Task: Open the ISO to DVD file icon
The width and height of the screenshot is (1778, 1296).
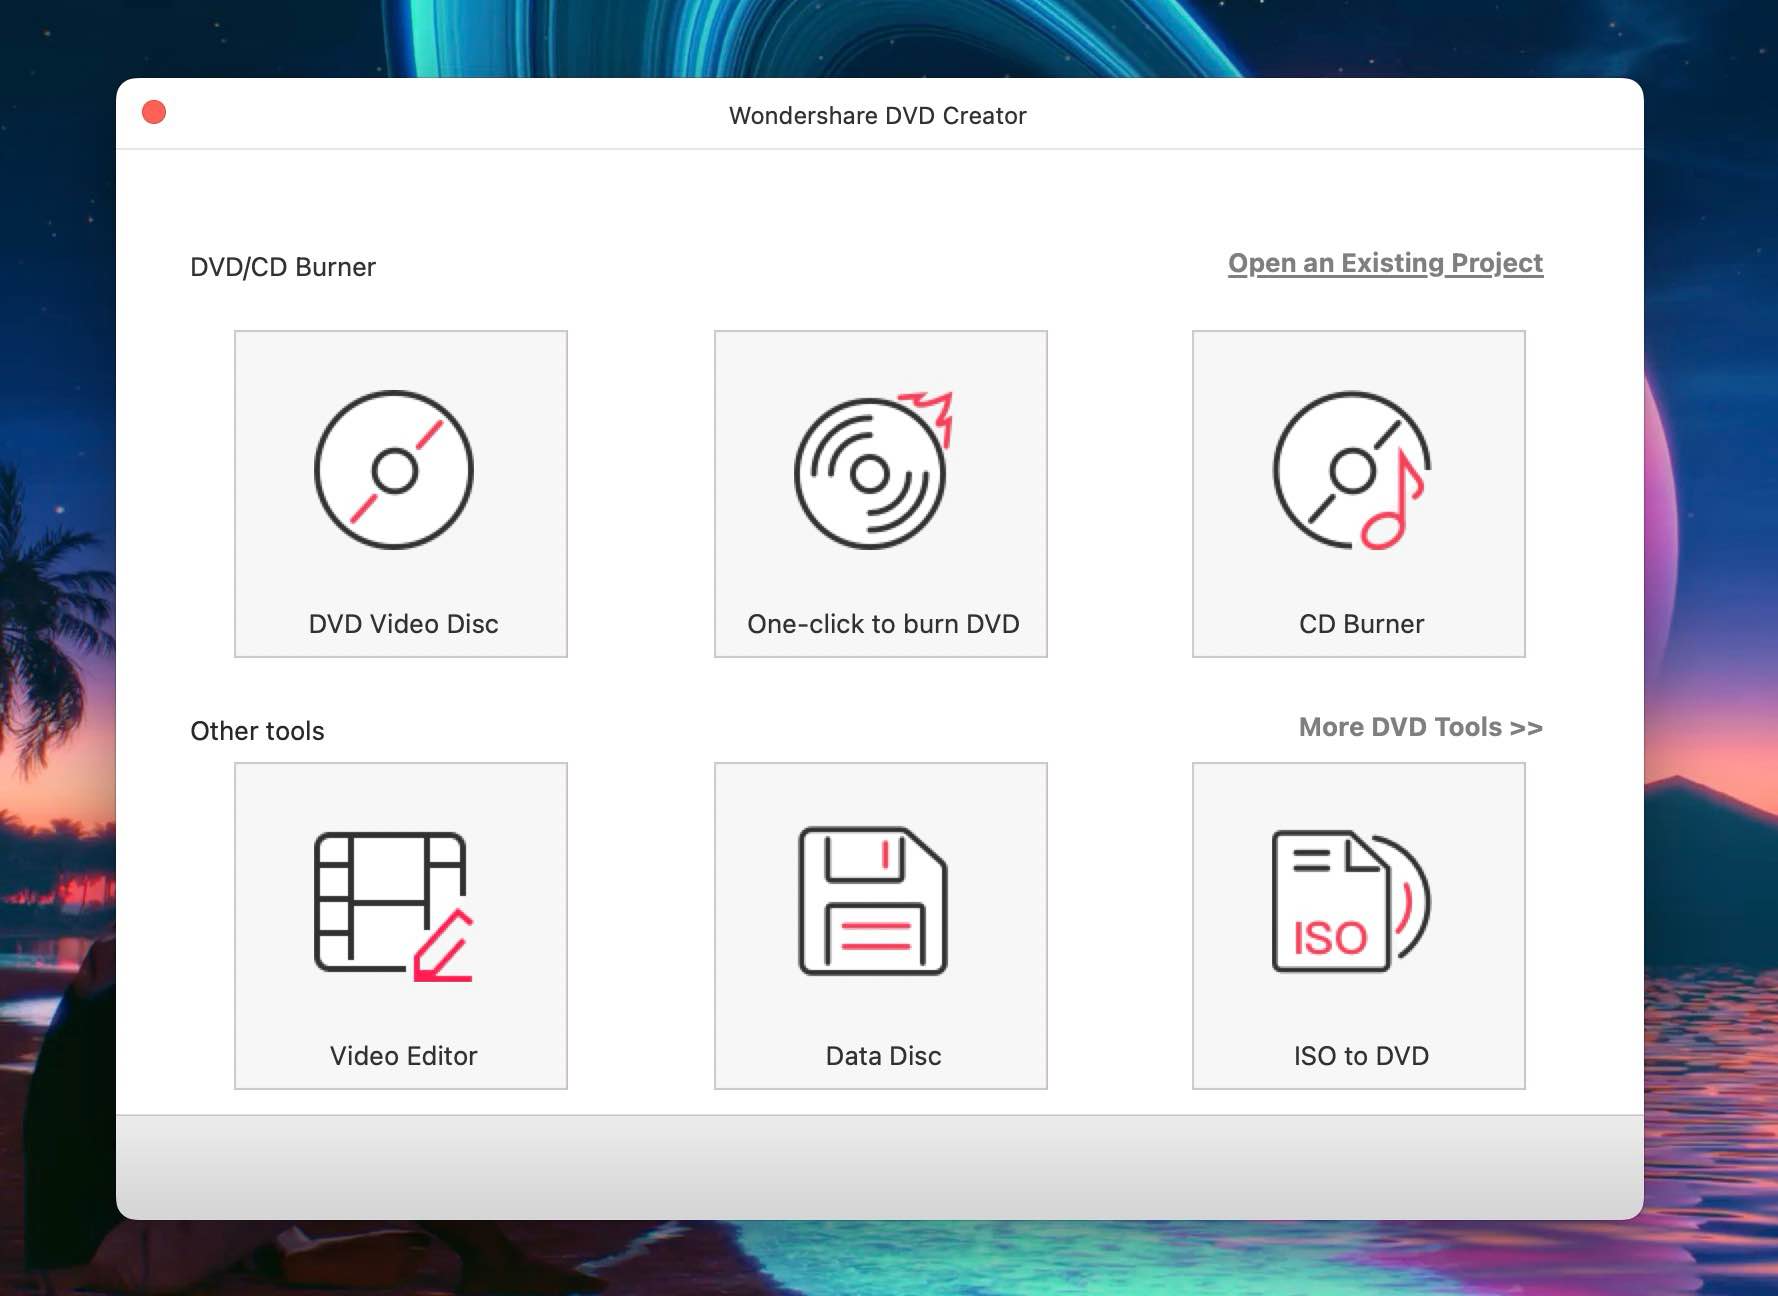Action: click(1351, 901)
